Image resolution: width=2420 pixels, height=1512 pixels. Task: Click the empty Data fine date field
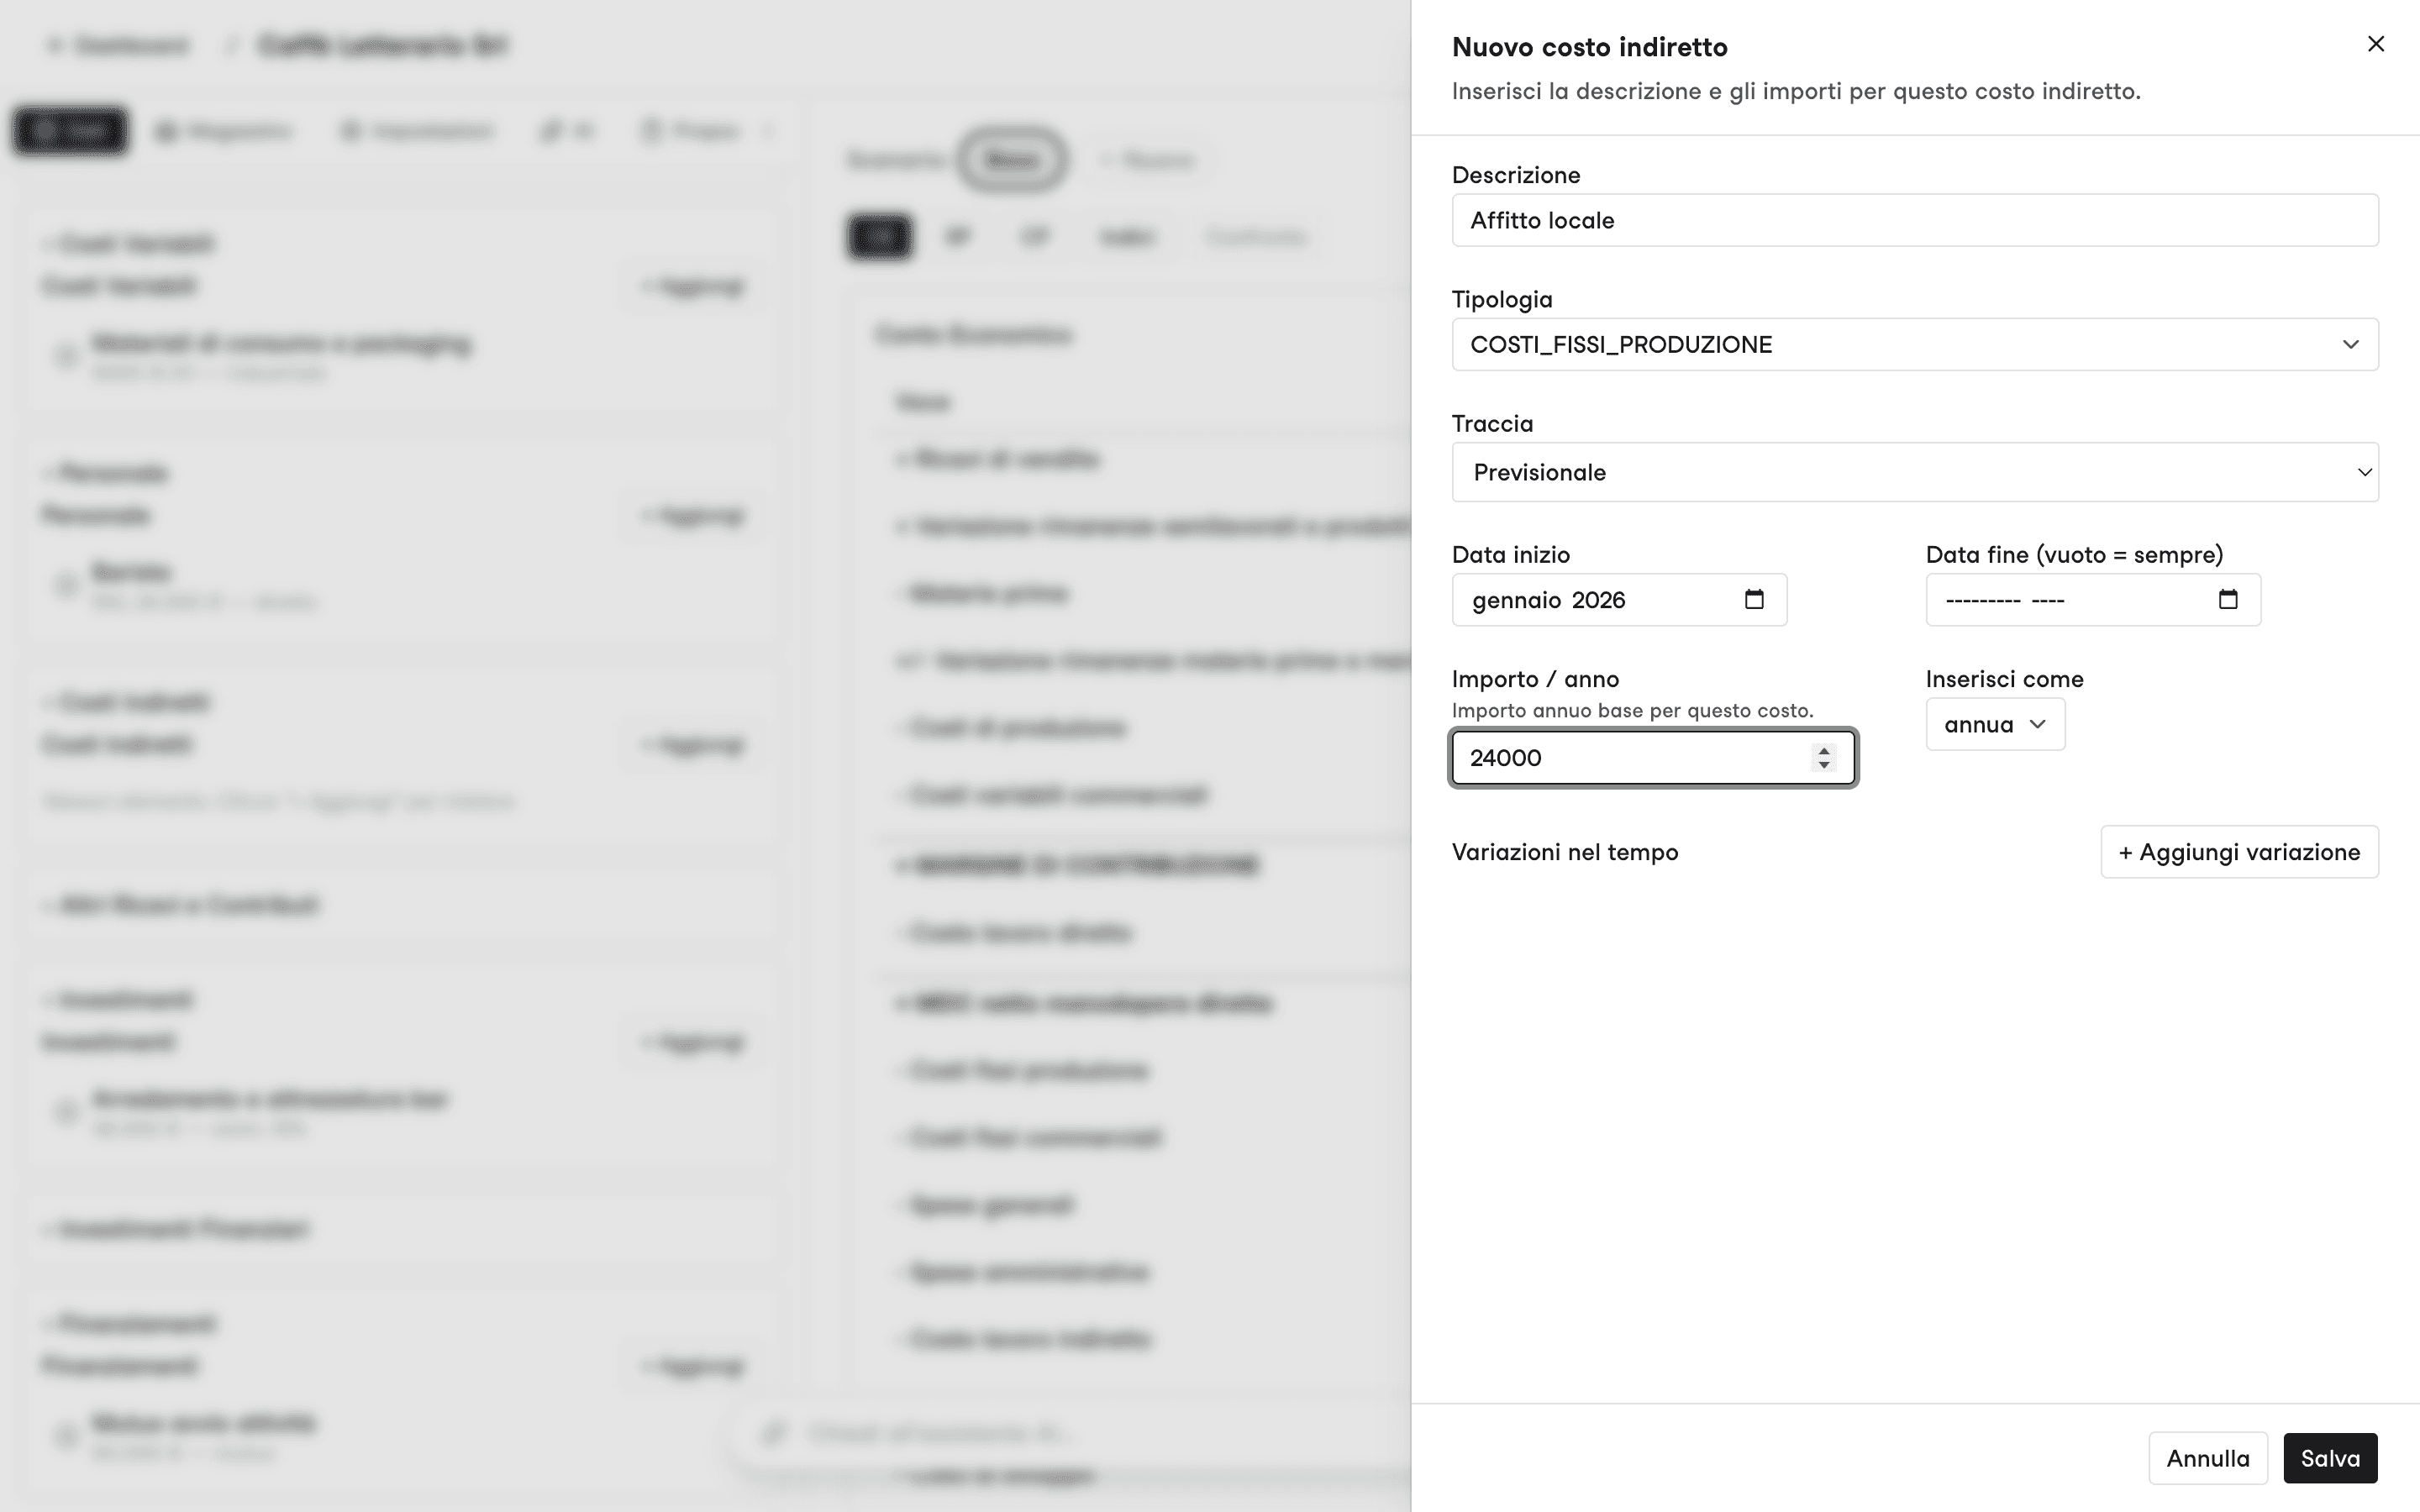pos(2092,600)
